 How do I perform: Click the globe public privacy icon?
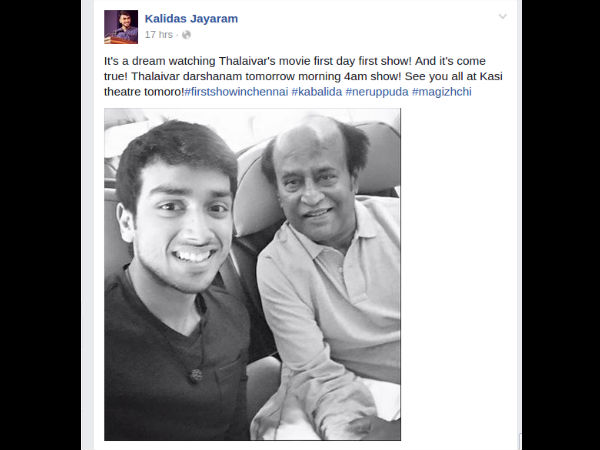tap(186, 35)
